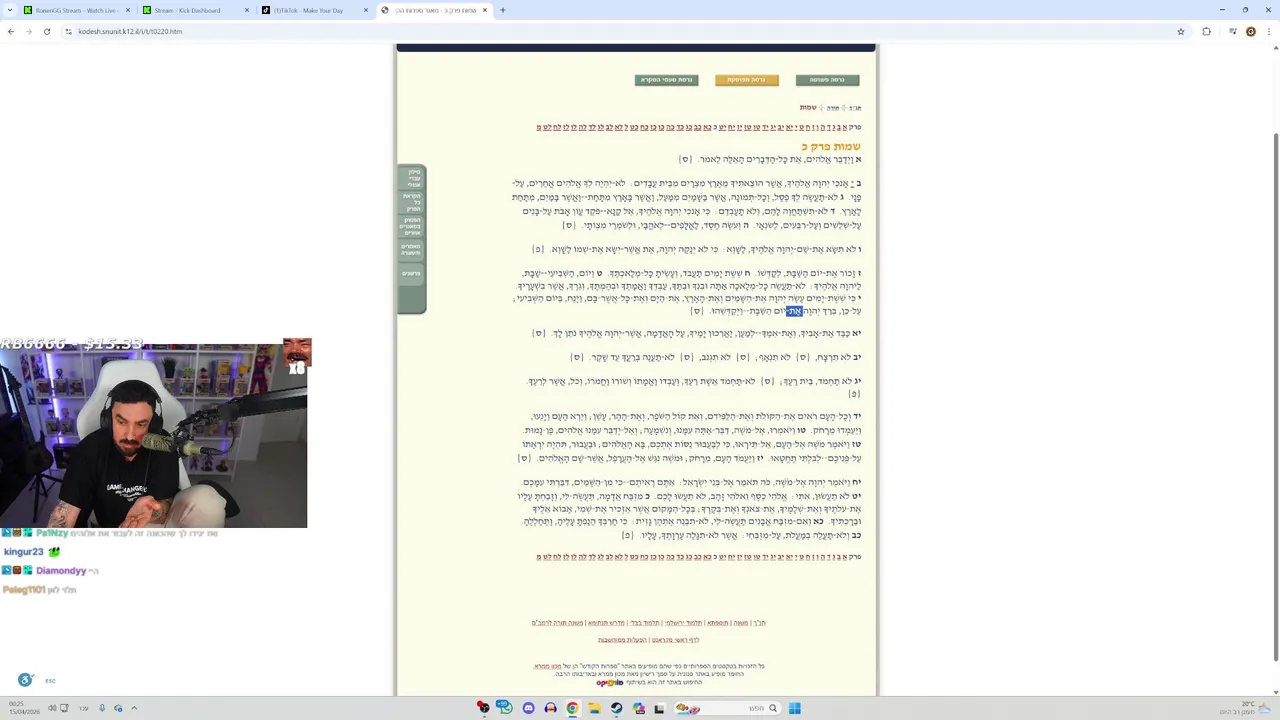Open the הקראת כל הפרק sidebar button
This screenshot has width=1280, height=720.
tap(412, 202)
